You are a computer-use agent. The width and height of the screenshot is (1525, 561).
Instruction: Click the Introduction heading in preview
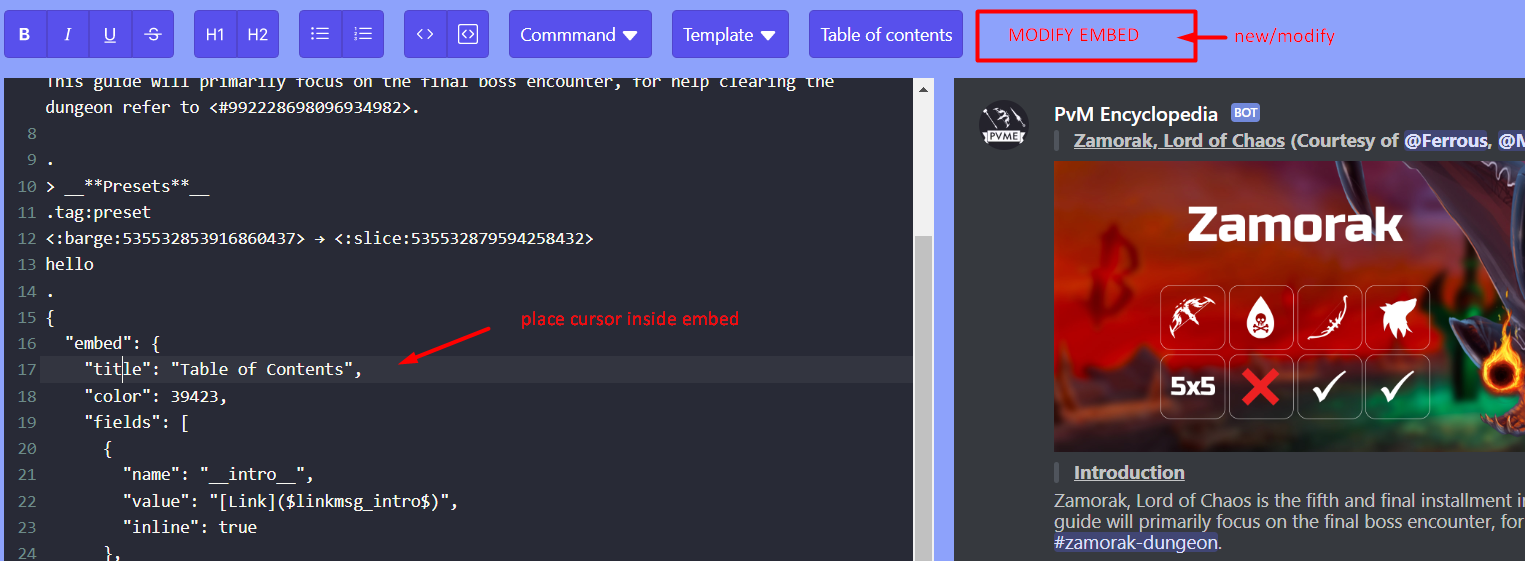coord(1129,472)
